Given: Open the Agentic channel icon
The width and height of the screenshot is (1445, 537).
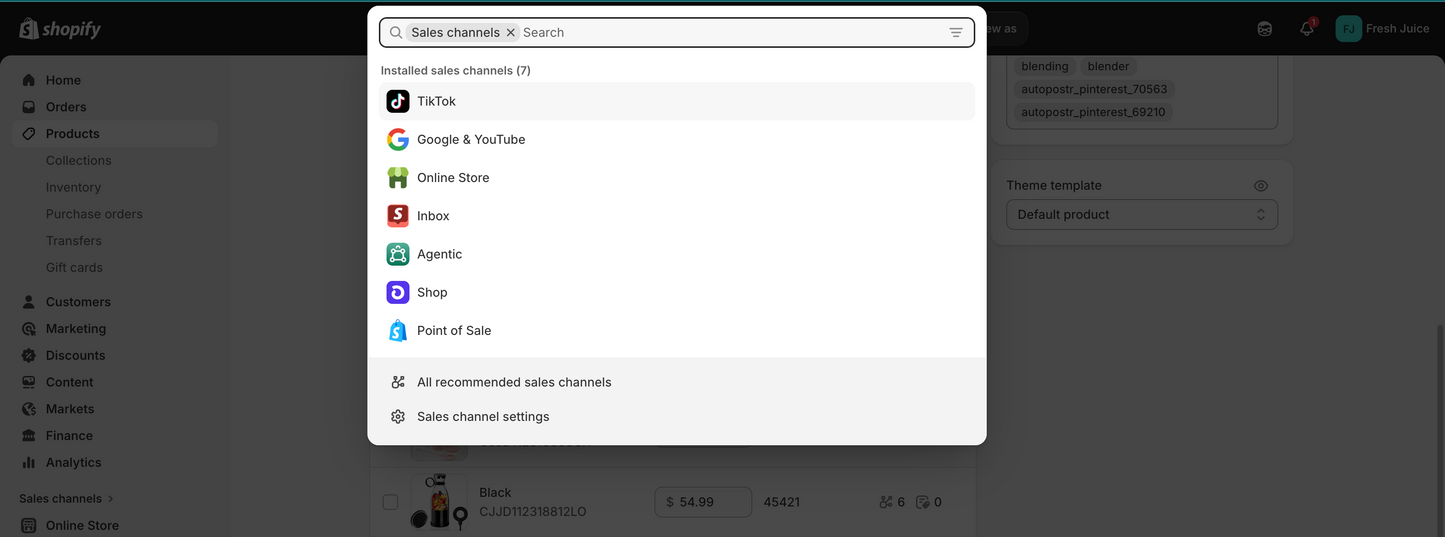Looking at the screenshot, I should click(x=398, y=254).
